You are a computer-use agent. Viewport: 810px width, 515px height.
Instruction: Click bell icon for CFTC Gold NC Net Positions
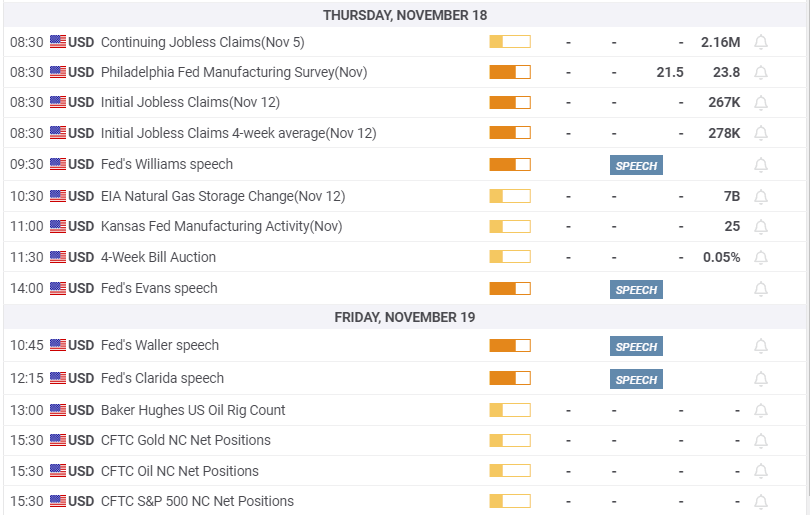tap(761, 441)
